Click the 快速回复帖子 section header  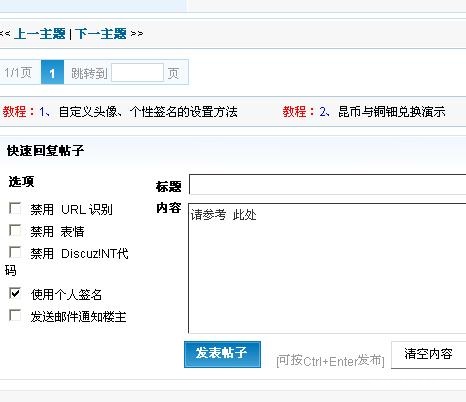(45, 151)
